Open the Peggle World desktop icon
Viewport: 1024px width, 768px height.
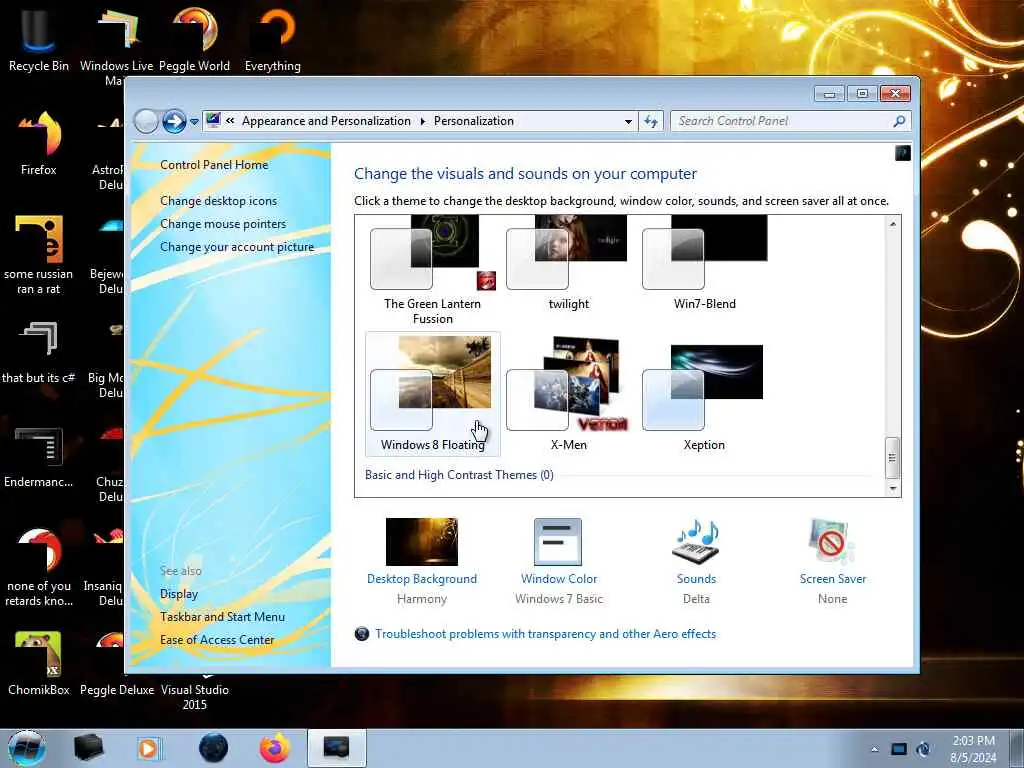pos(195,39)
